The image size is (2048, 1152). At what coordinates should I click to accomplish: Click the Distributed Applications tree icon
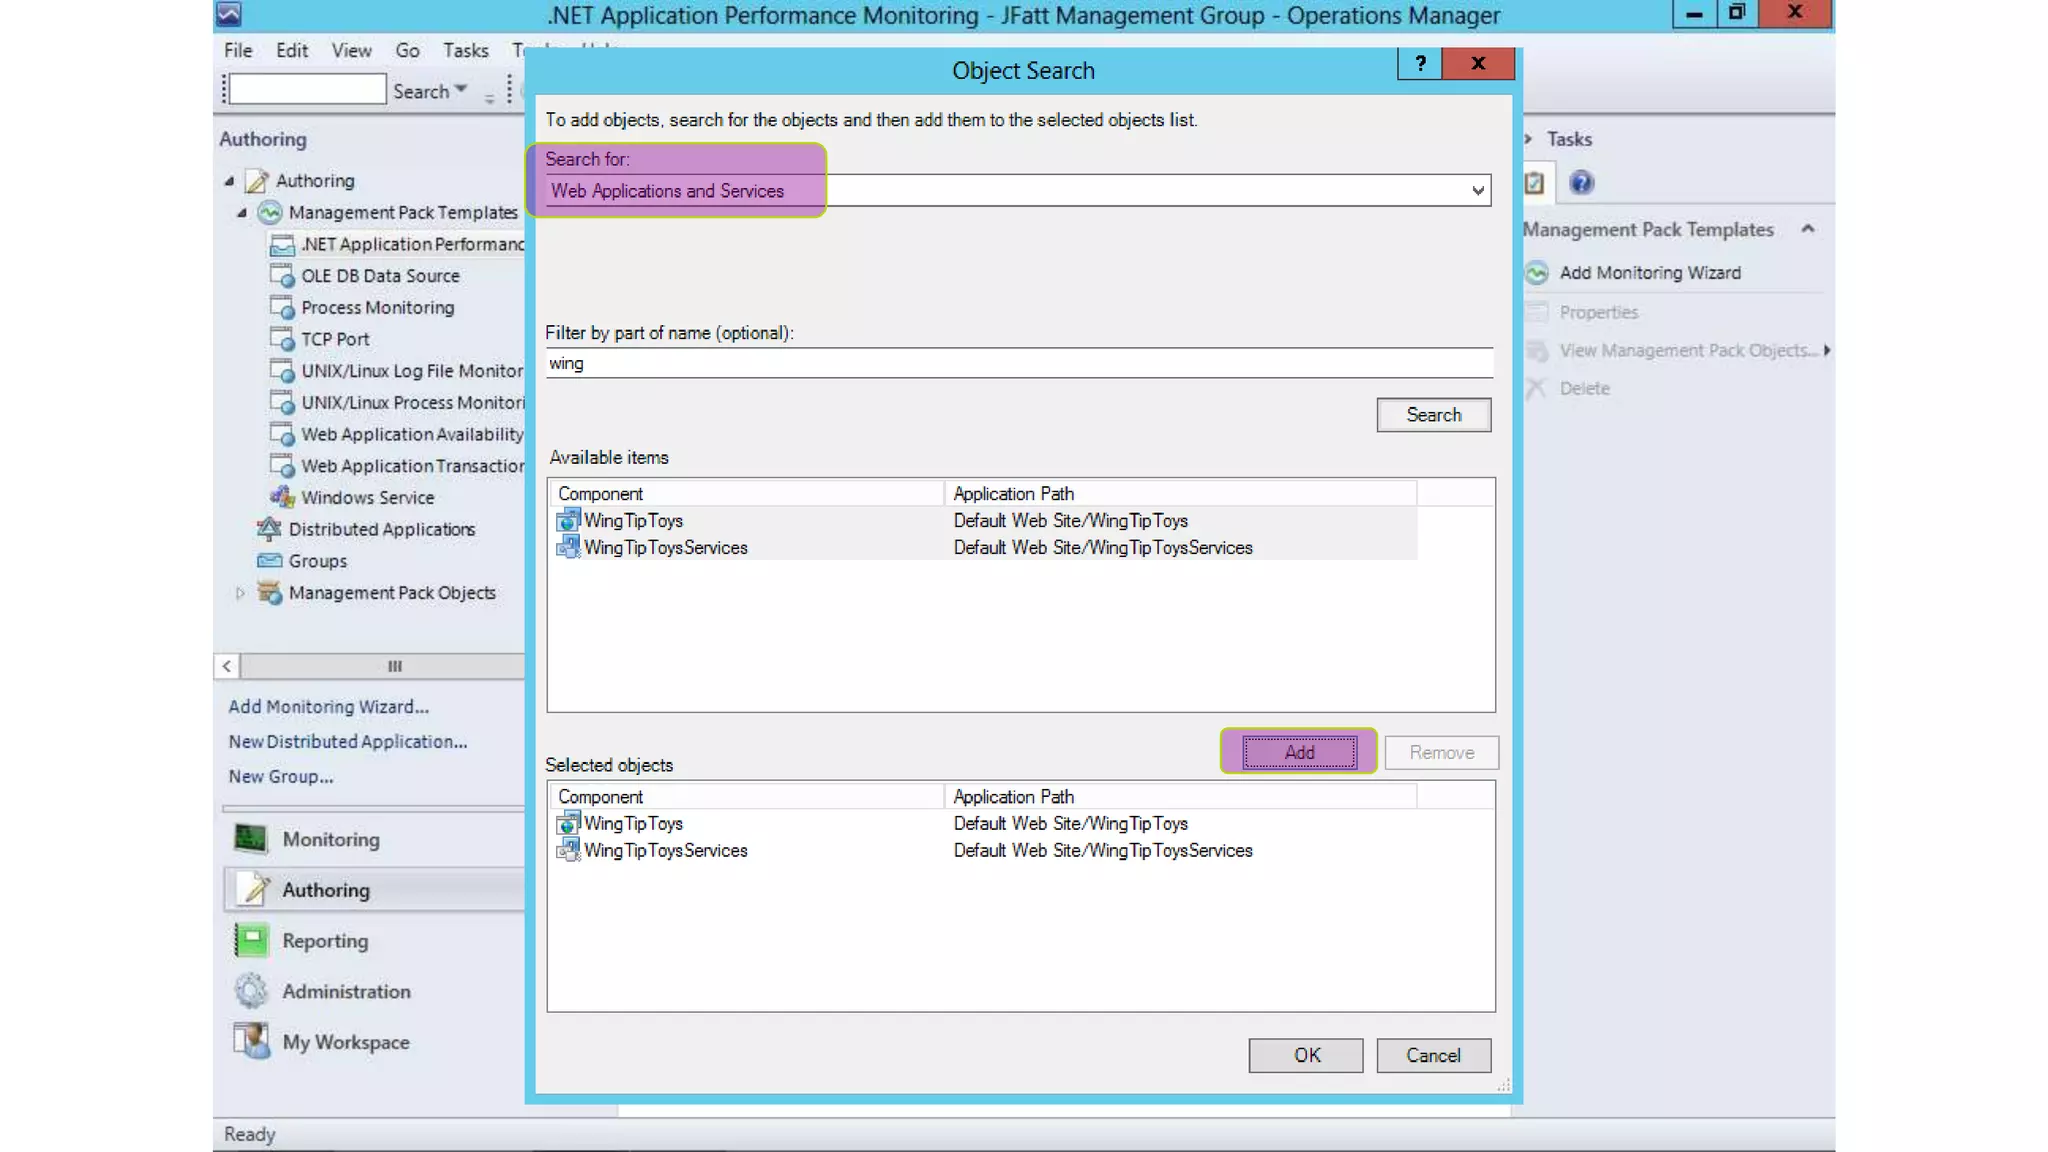click(269, 529)
